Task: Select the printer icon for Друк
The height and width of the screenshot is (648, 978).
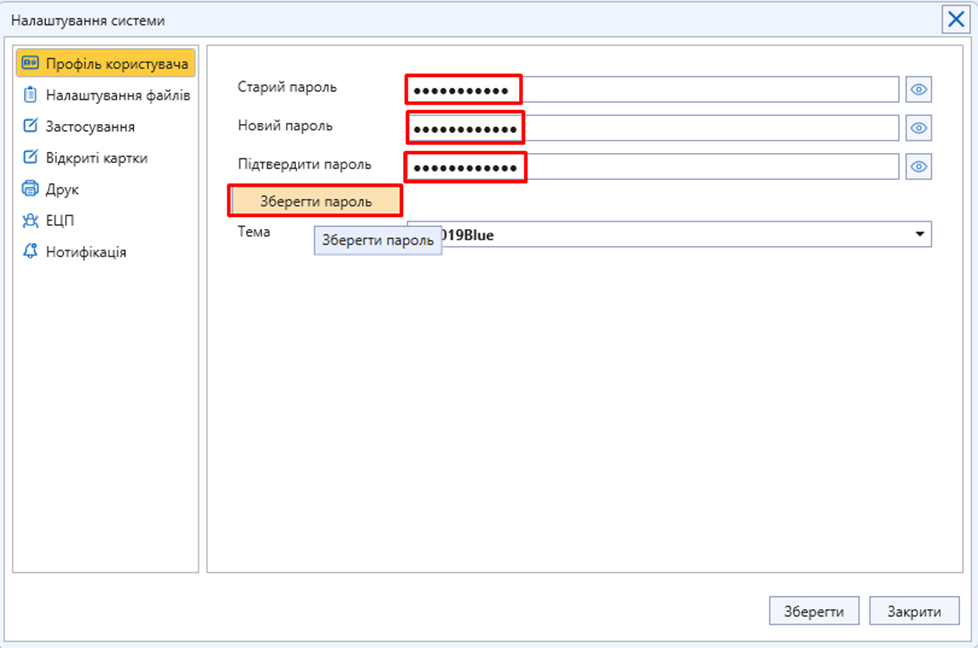Action: tap(30, 189)
